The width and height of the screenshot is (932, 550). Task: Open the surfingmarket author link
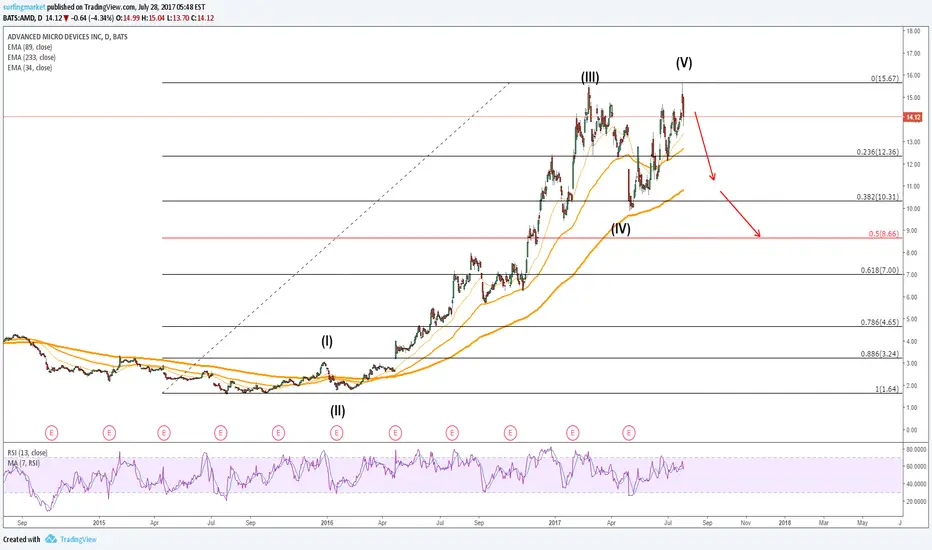tap(24, 7)
